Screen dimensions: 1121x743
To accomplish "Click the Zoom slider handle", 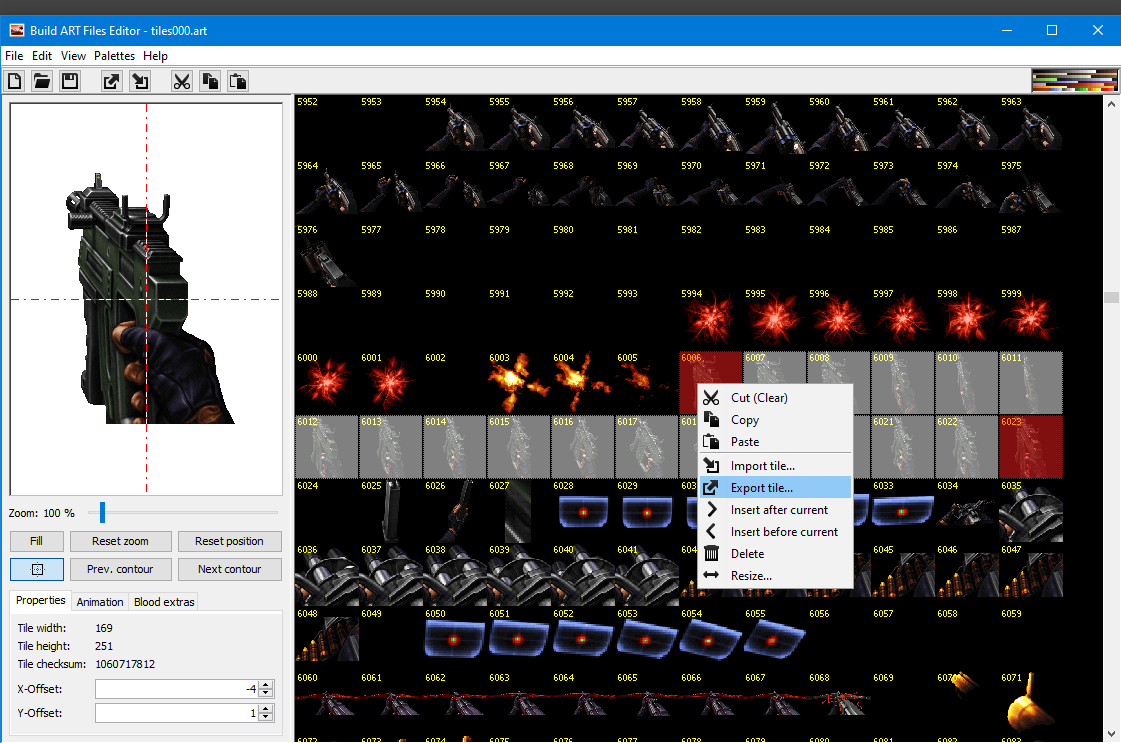I will coord(102,512).
